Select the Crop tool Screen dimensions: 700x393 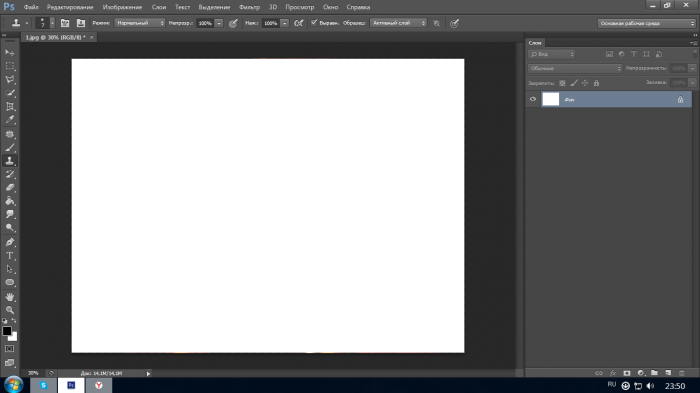coord(10,106)
